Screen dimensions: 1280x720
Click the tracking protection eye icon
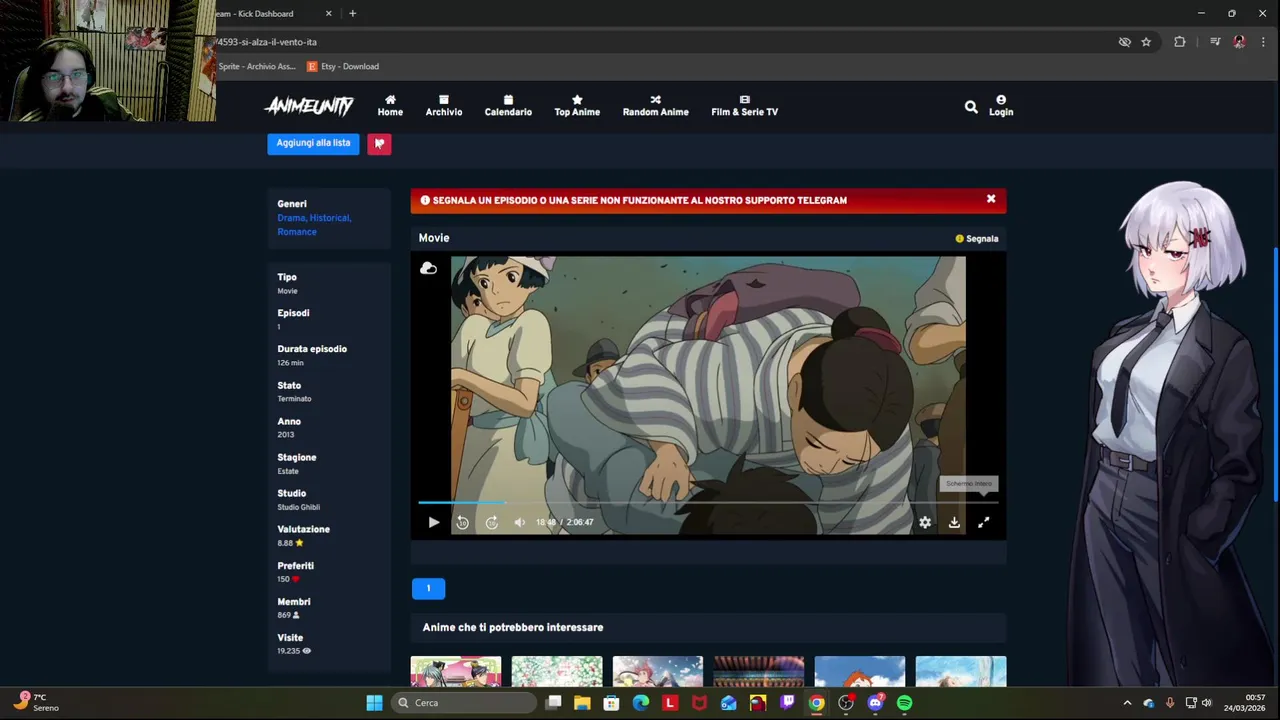[1124, 42]
